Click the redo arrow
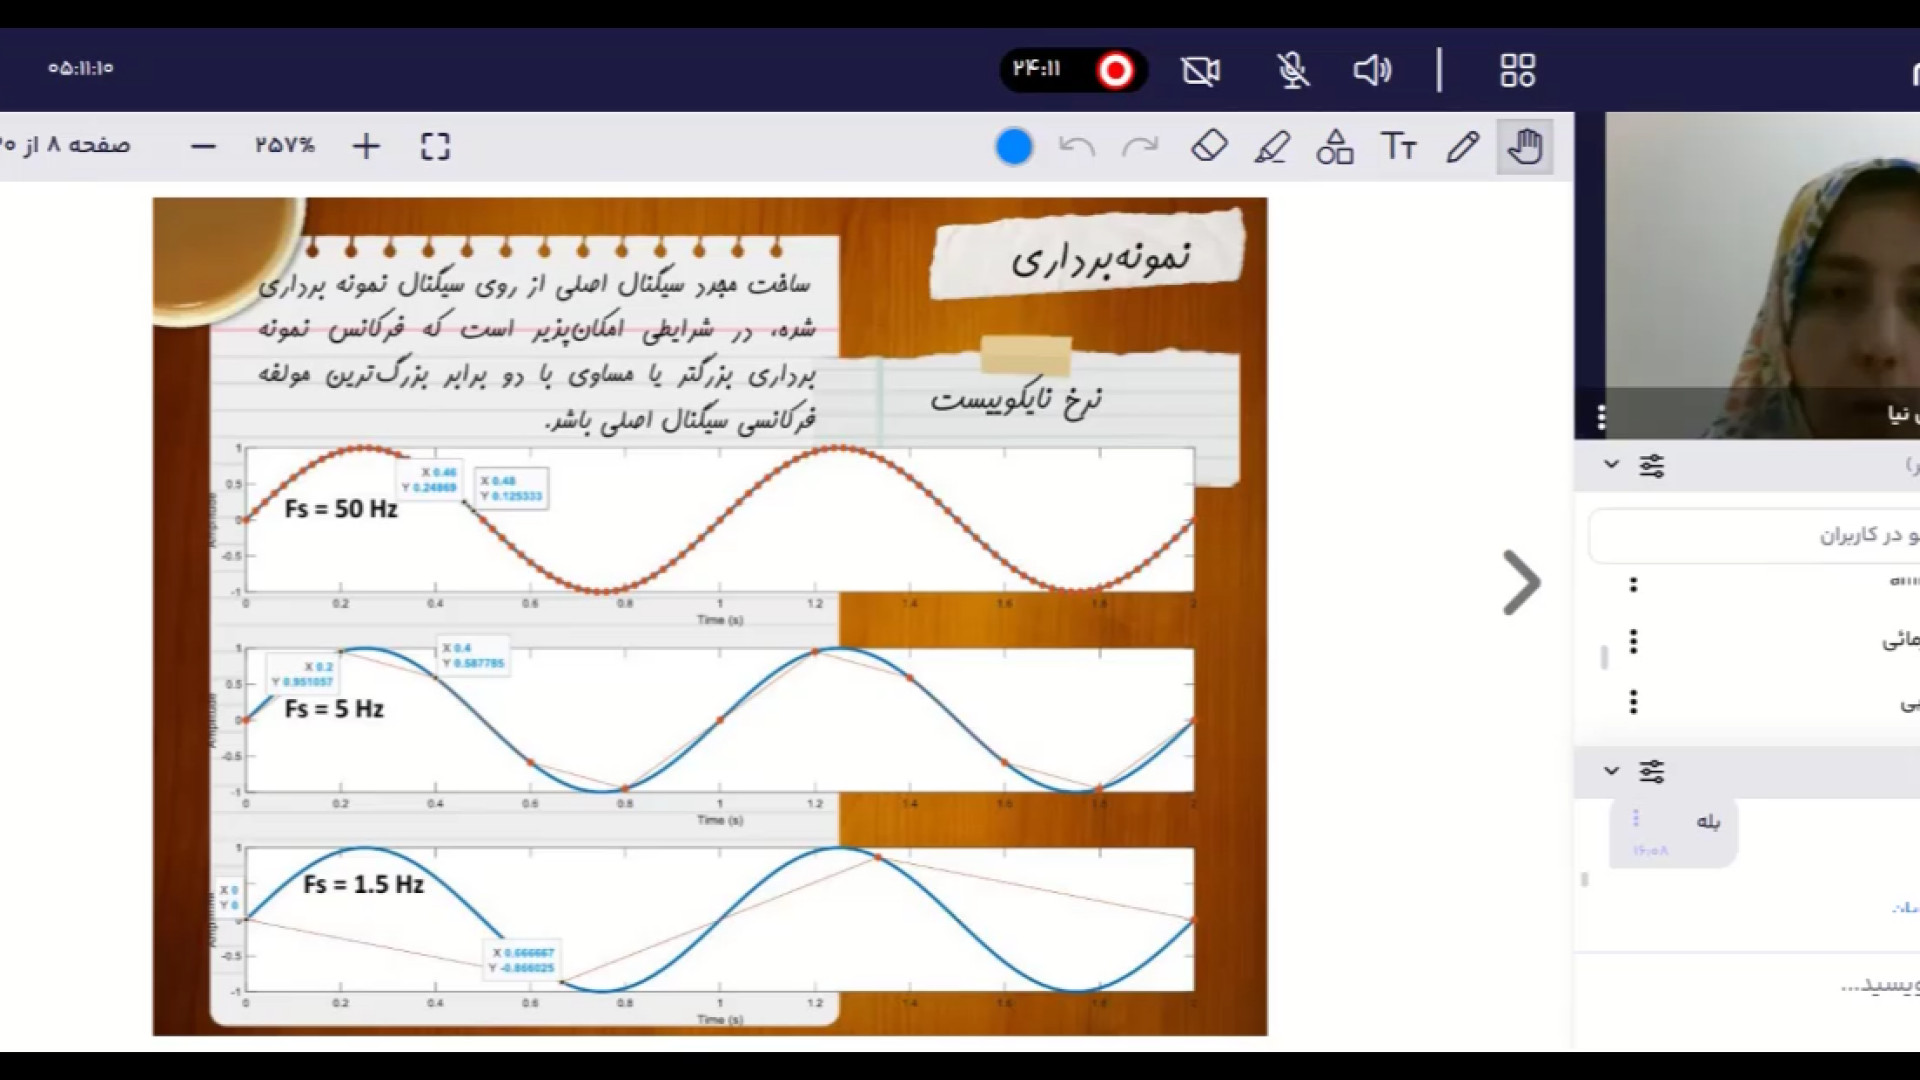This screenshot has height=1080, width=1920. tap(1140, 147)
